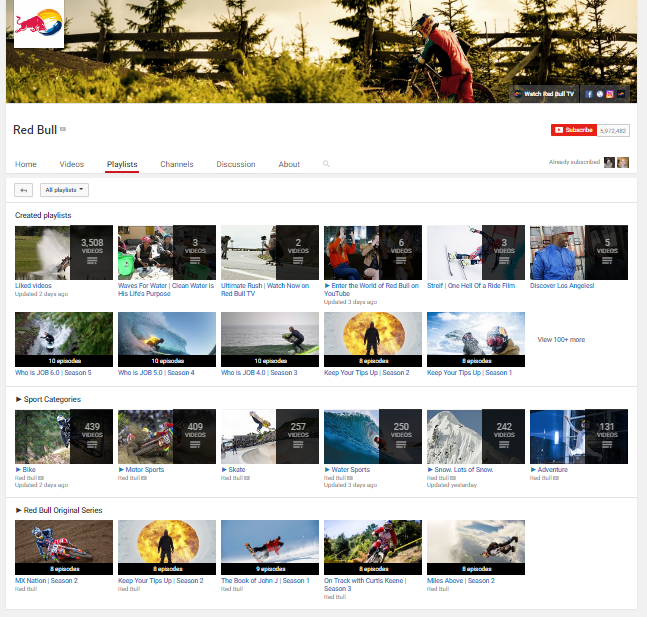Click the 5,972,482 subscriber count

[x=613, y=130]
